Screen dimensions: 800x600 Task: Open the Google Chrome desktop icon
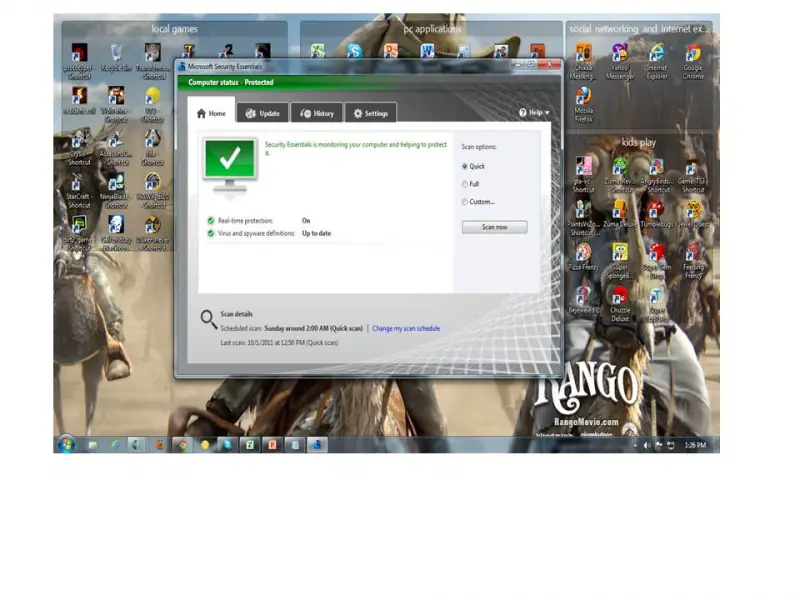[x=693, y=61]
